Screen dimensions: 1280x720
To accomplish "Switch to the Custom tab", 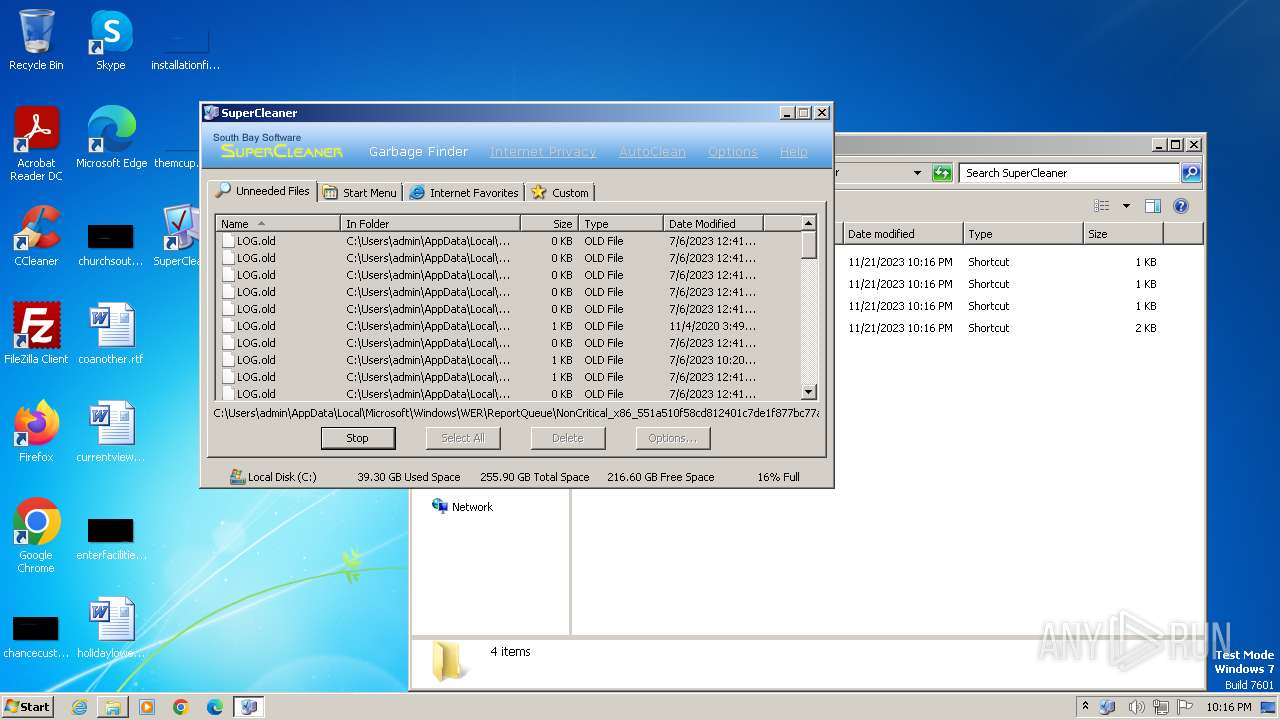I will [560, 192].
